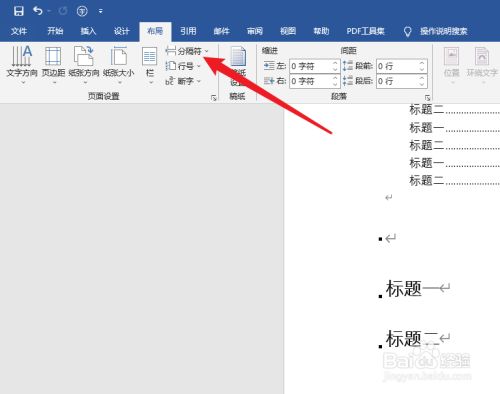This screenshot has height=394, width=500.
Task: Adjust 段前 spacing spinner arrows
Action: point(422,66)
